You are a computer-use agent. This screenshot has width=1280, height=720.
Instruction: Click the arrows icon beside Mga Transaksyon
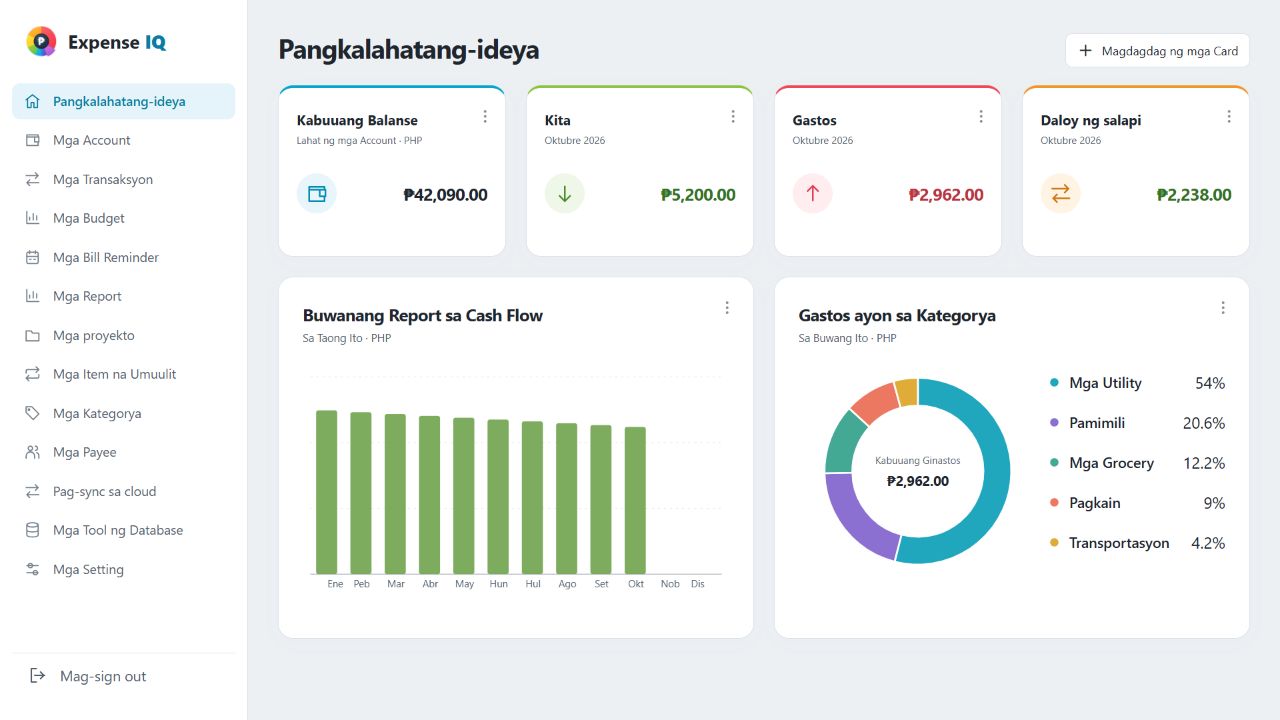[32, 179]
